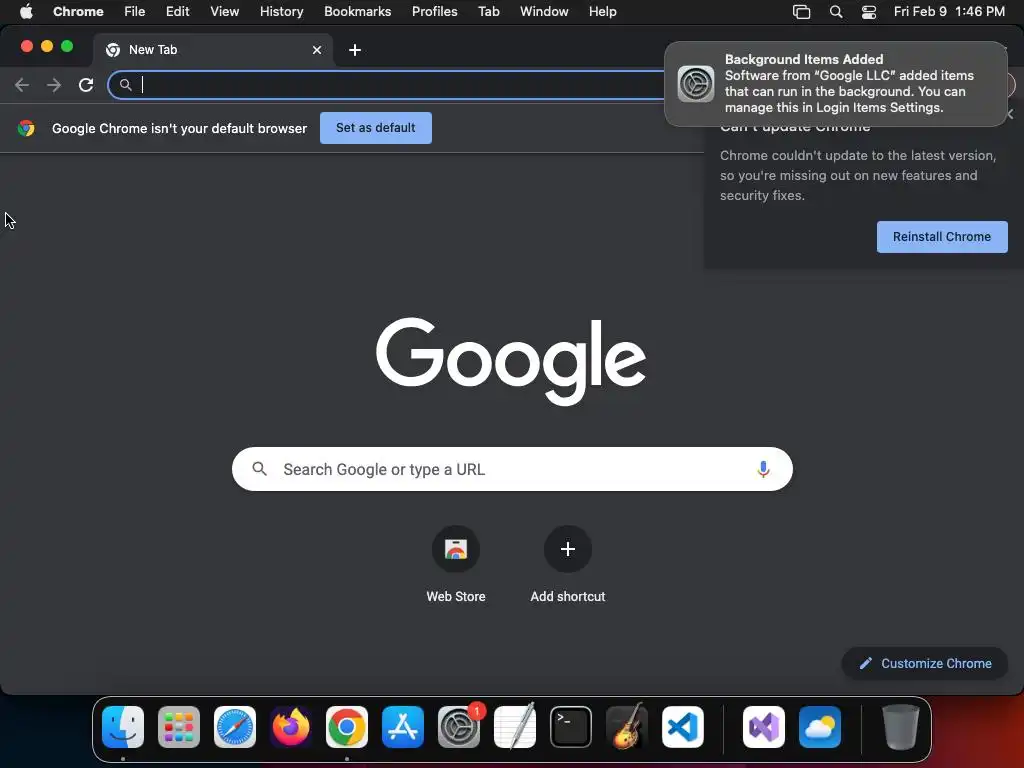
Task: Click the Chrome icon in the Dock
Action: [x=347, y=727]
